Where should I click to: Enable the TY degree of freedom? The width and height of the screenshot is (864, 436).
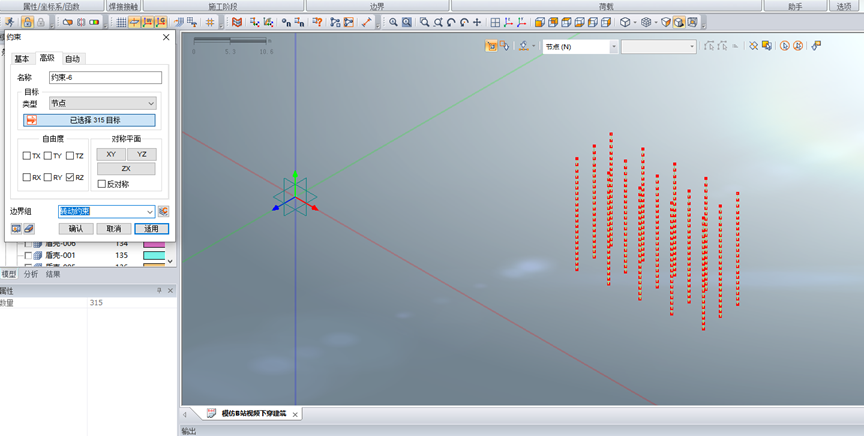(48, 156)
